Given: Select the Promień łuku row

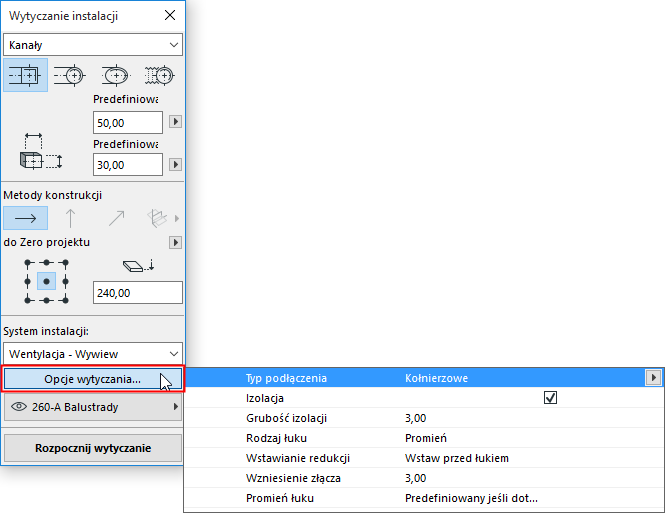Looking at the screenshot, I should [424, 498].
